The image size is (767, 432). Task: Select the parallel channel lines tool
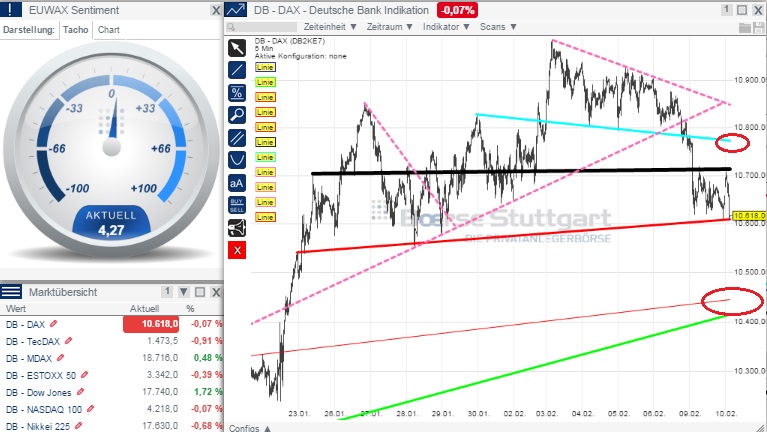(x=237, y=137)
